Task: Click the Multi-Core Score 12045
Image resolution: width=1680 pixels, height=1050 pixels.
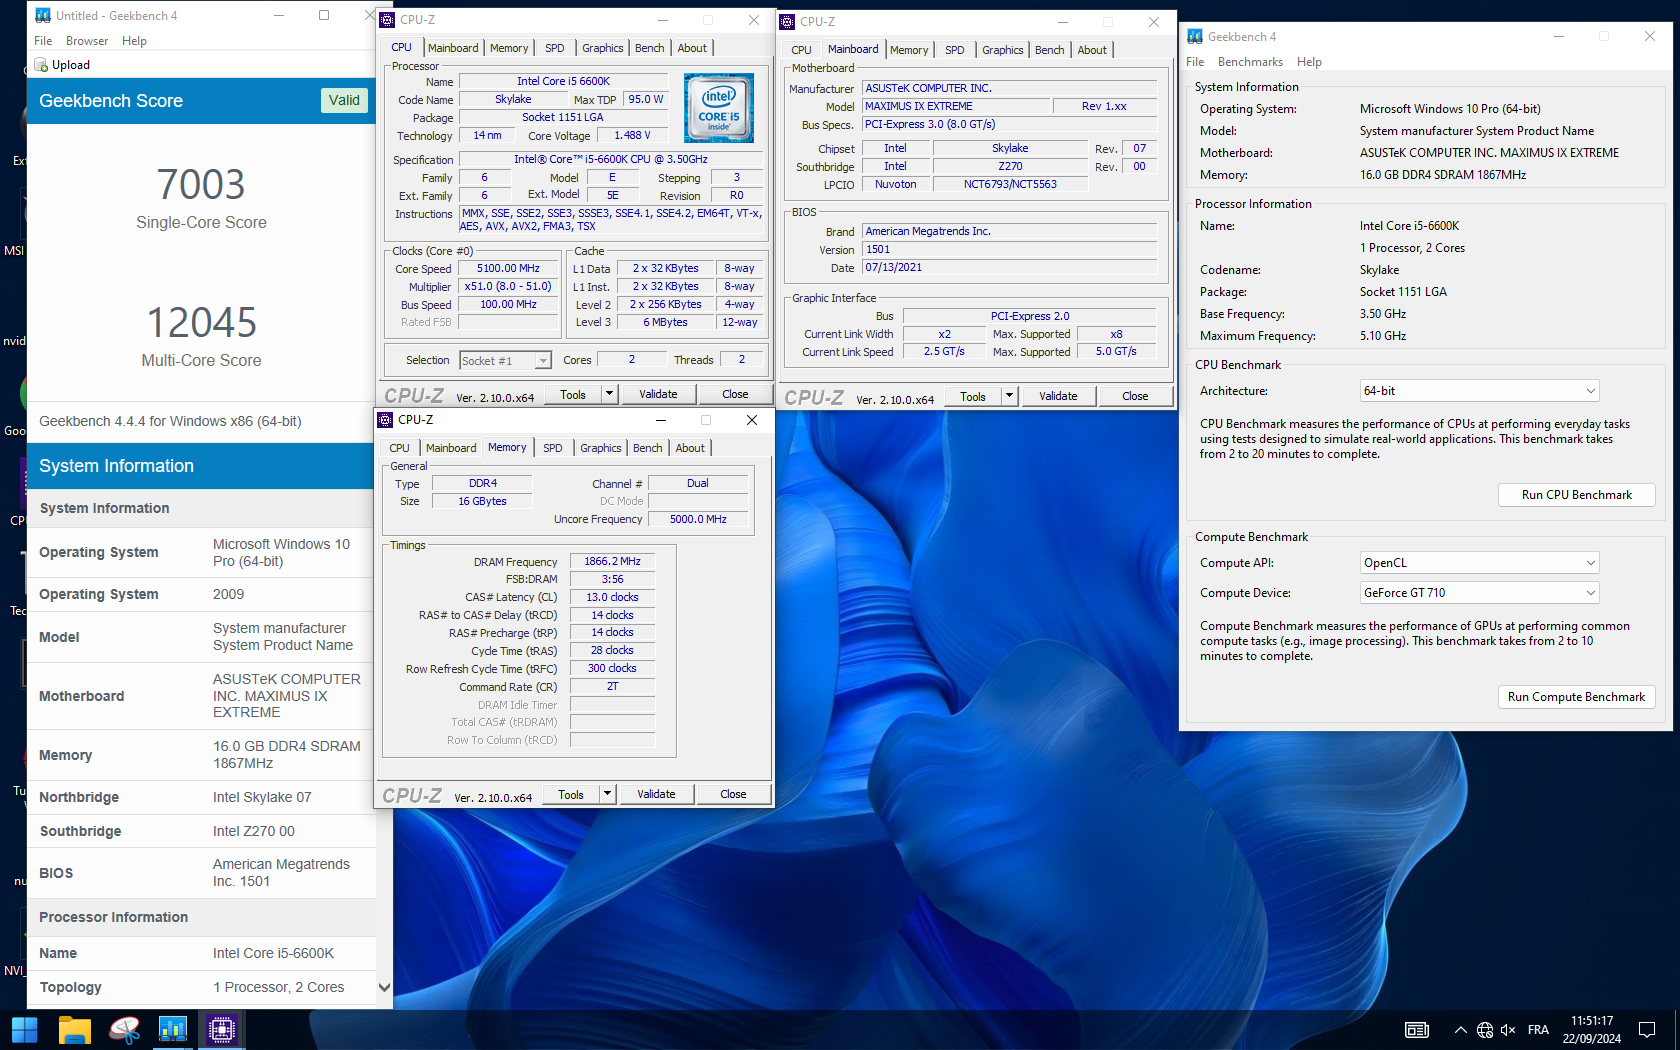Action: coord(201,323)
